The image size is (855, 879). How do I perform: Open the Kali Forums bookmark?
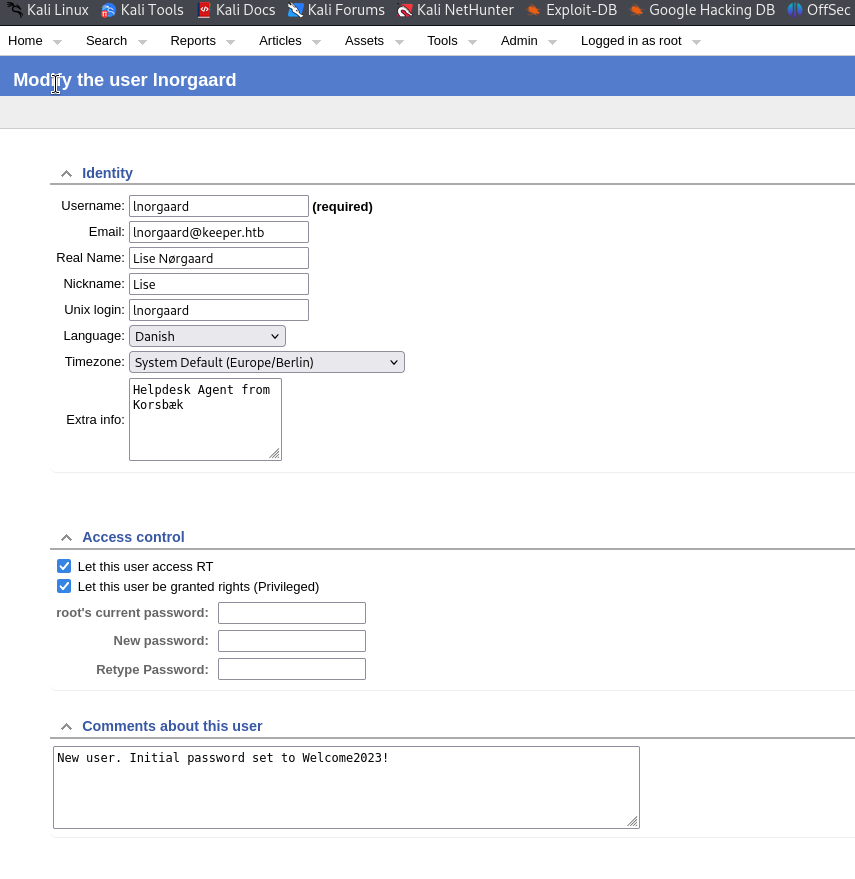(336, 10)
